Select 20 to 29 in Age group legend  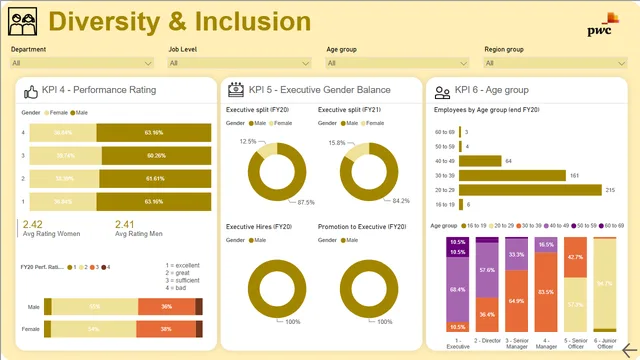point(502,226)
